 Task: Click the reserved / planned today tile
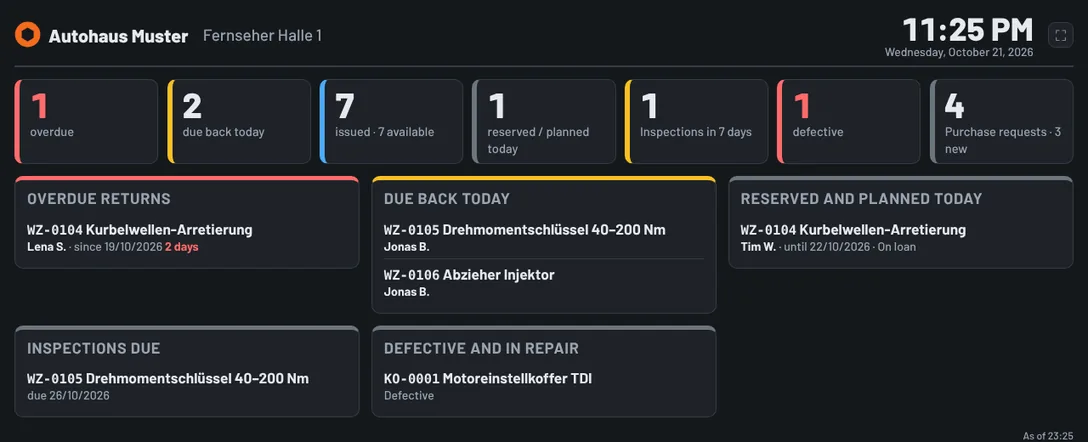[x=544, y=121]
